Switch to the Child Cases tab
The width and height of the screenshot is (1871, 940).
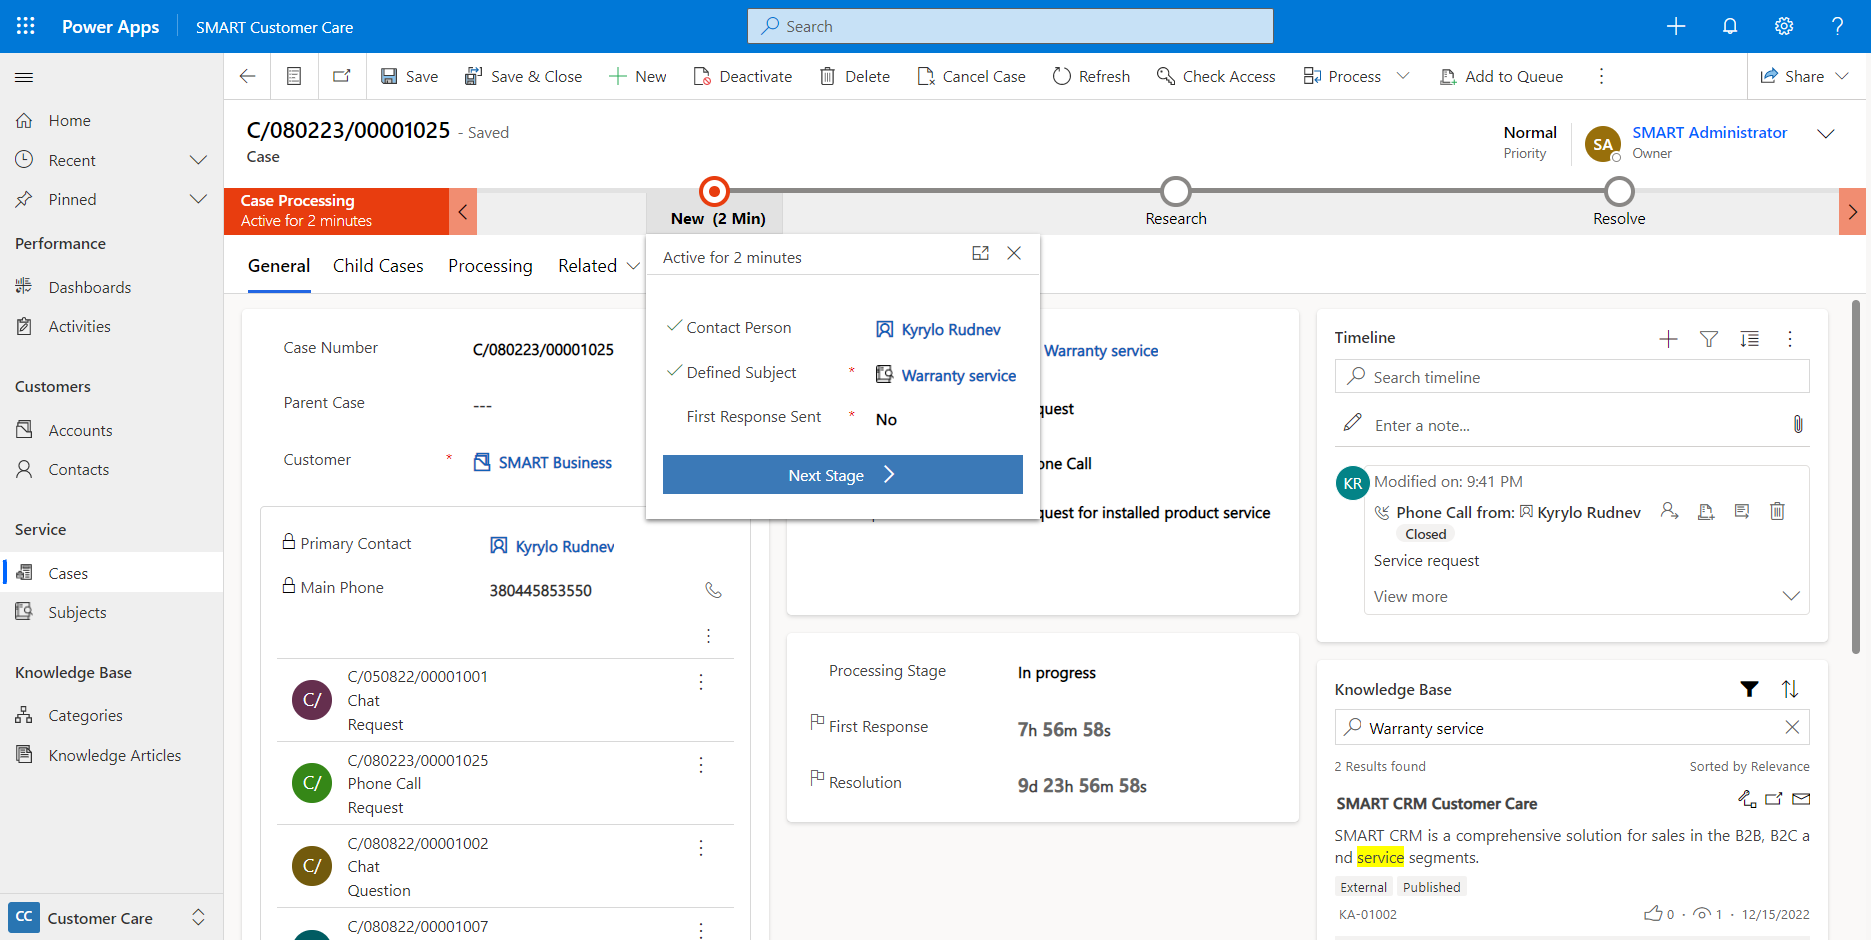378,266
